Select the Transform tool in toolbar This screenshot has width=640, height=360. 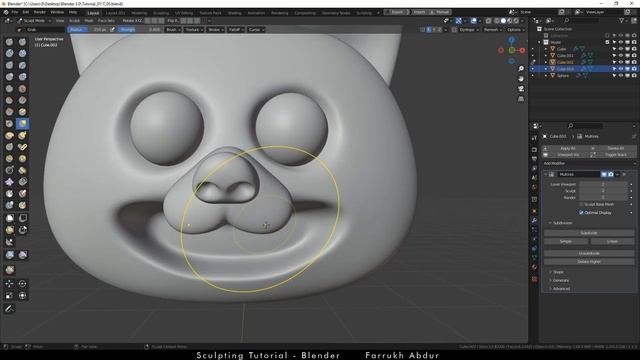[x=22, y=295]
